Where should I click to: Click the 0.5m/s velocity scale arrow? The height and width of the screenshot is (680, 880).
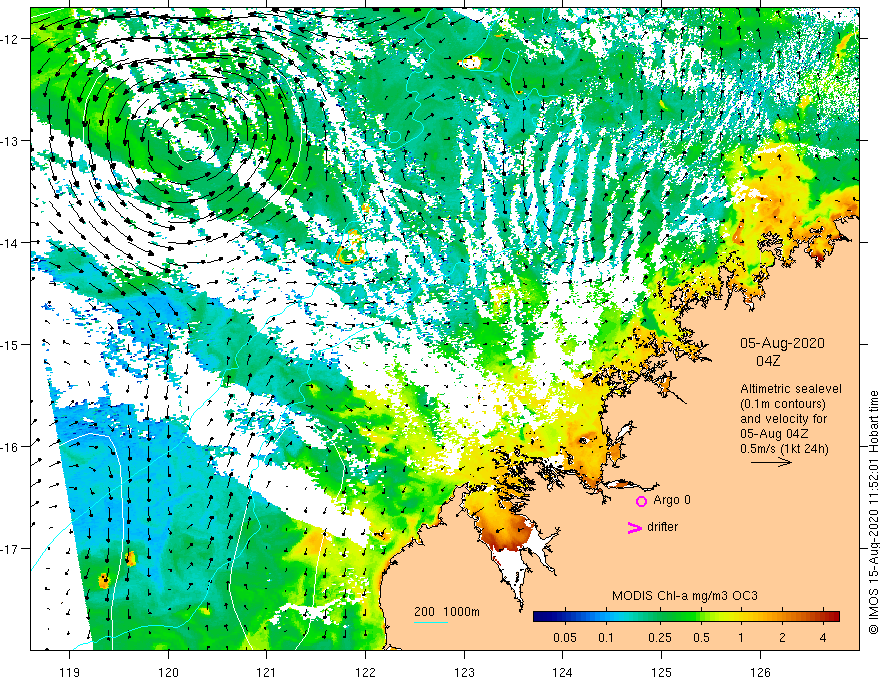point(771,462)
